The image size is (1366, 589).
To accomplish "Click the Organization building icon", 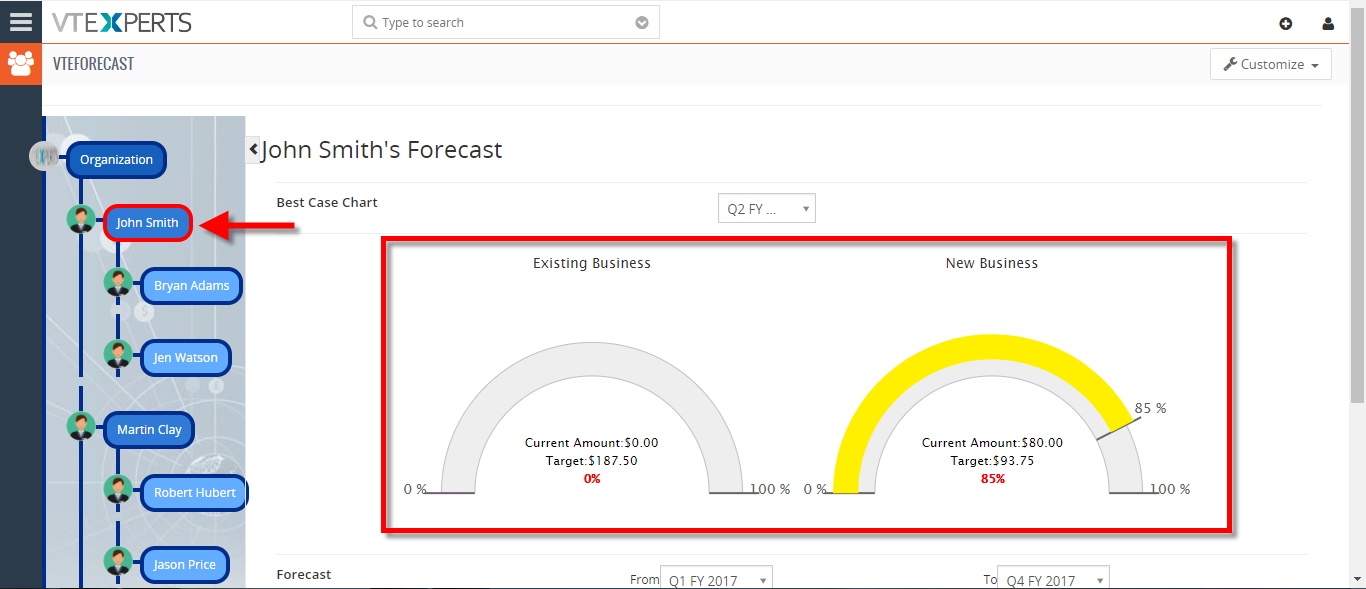I will coord(46,156).
